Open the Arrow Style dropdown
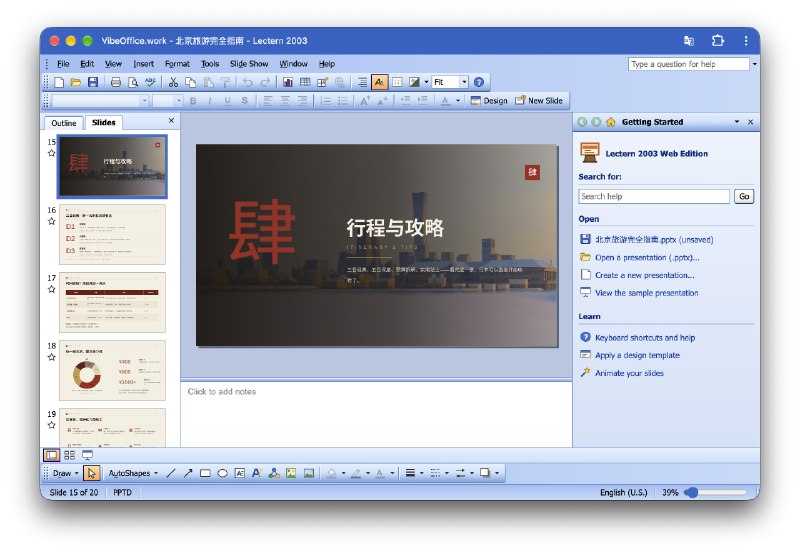800x553 pixels. tap(464, 473)
